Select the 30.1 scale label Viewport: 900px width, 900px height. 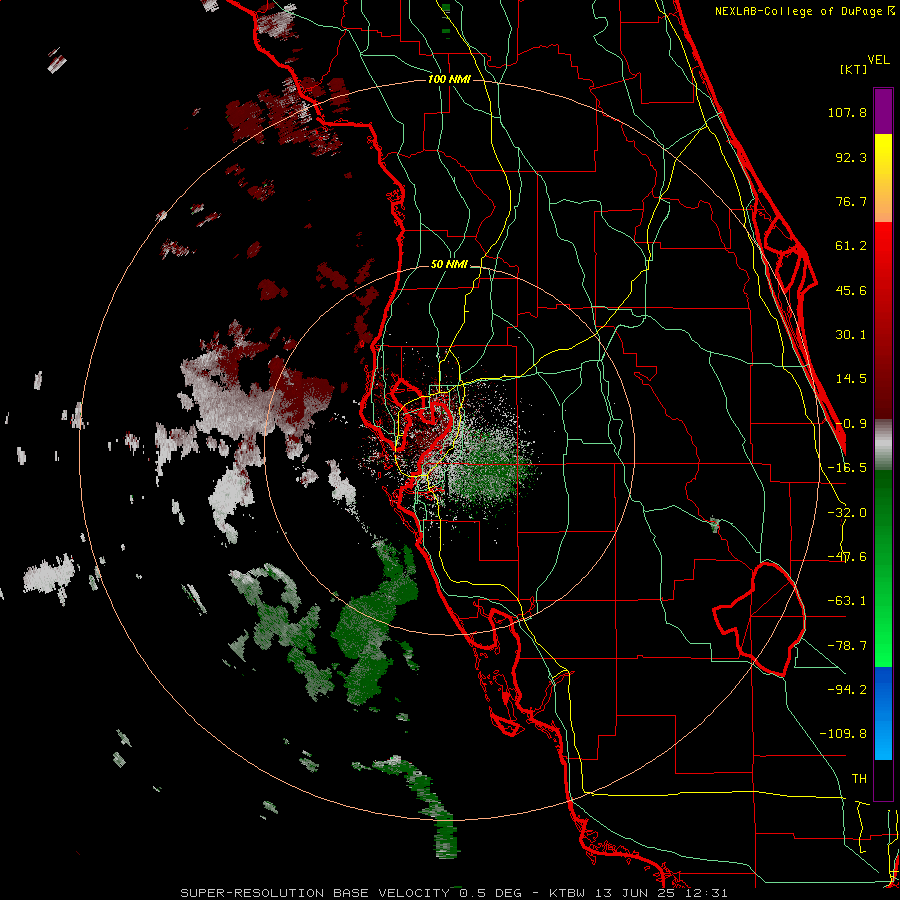(x=851, y=335)
